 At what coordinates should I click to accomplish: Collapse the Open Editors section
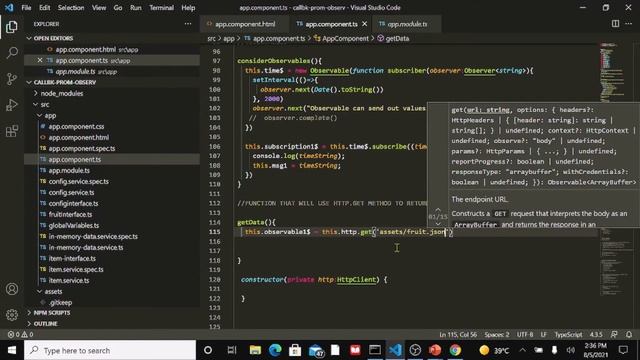[53, 38]
